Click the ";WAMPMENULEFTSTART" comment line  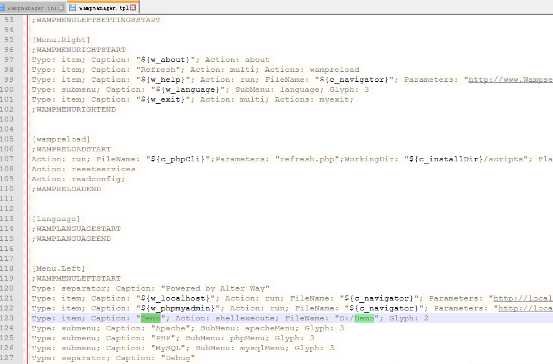coord(76,278)
